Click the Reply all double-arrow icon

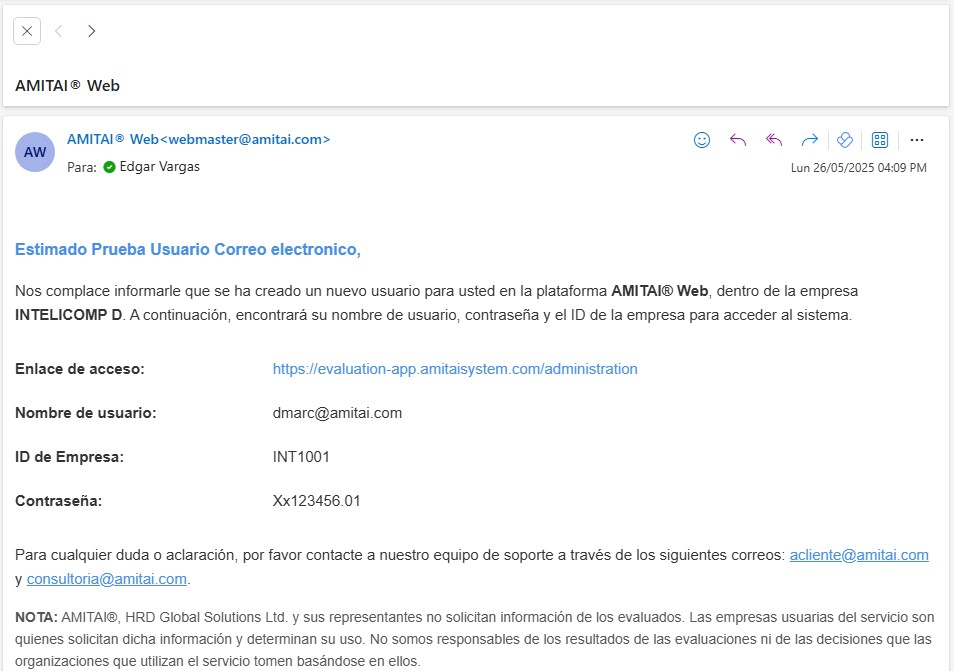[x=774, y=140]
